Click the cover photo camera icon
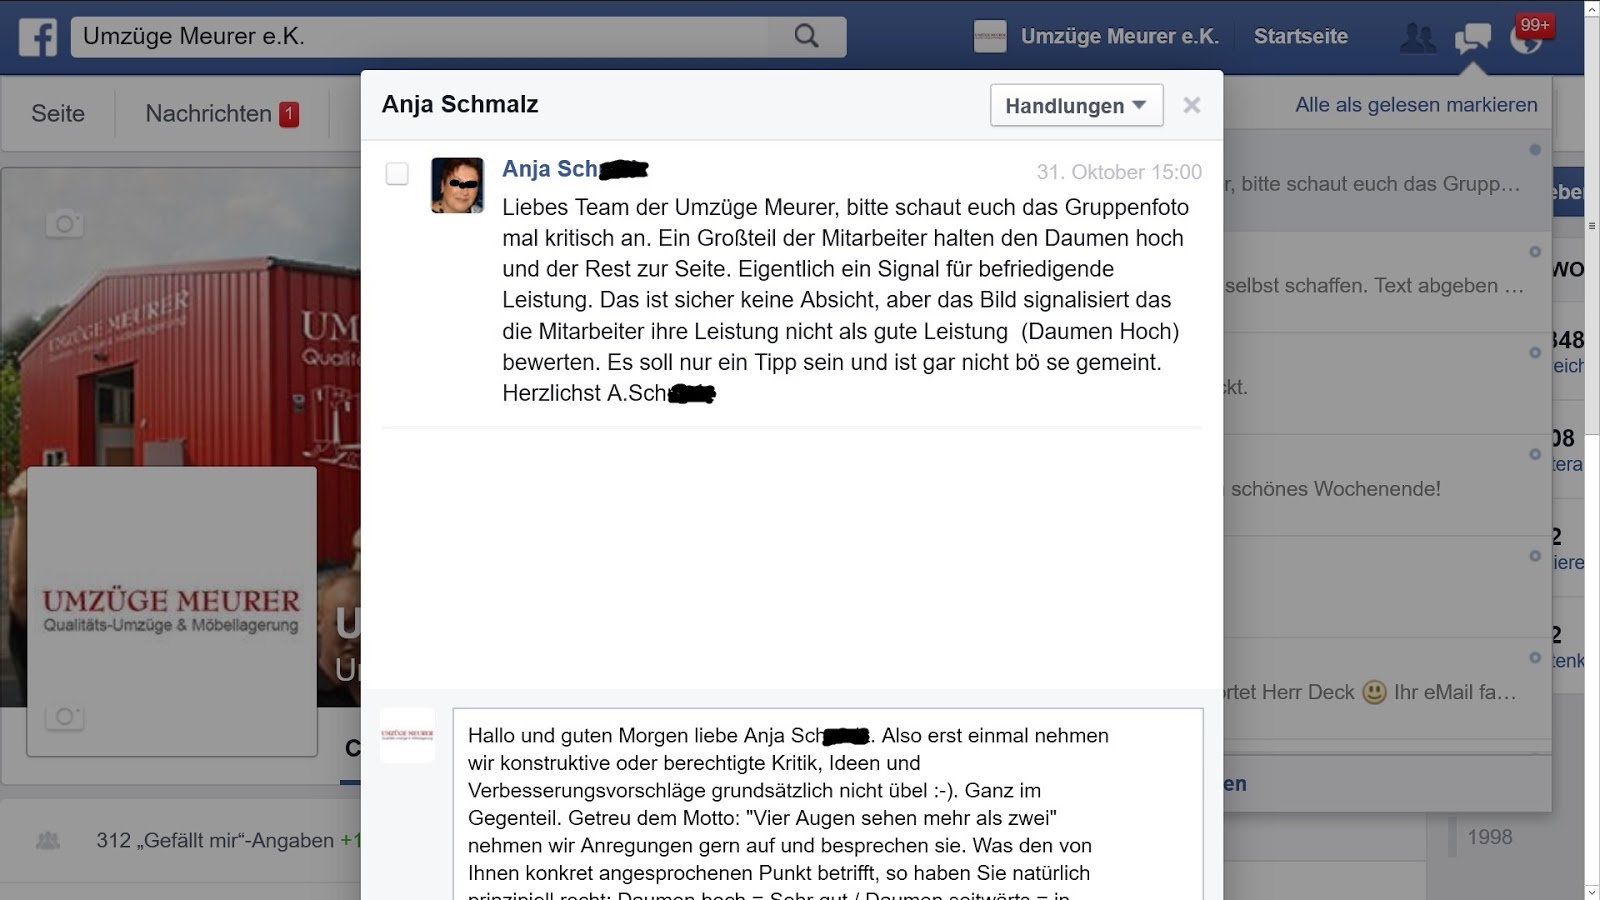The width and height of the screenshot is (1600, 900). [64, 224]
